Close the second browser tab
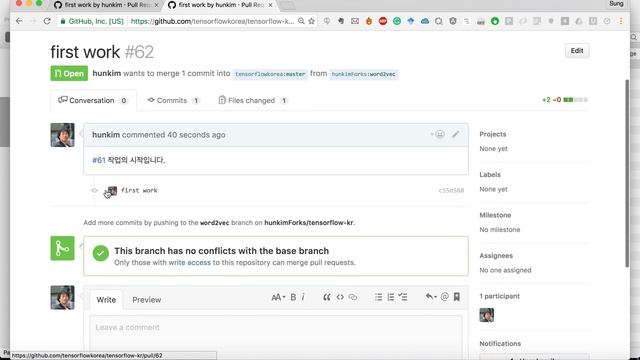The image size is (640, 360). (x=270, y=5)
